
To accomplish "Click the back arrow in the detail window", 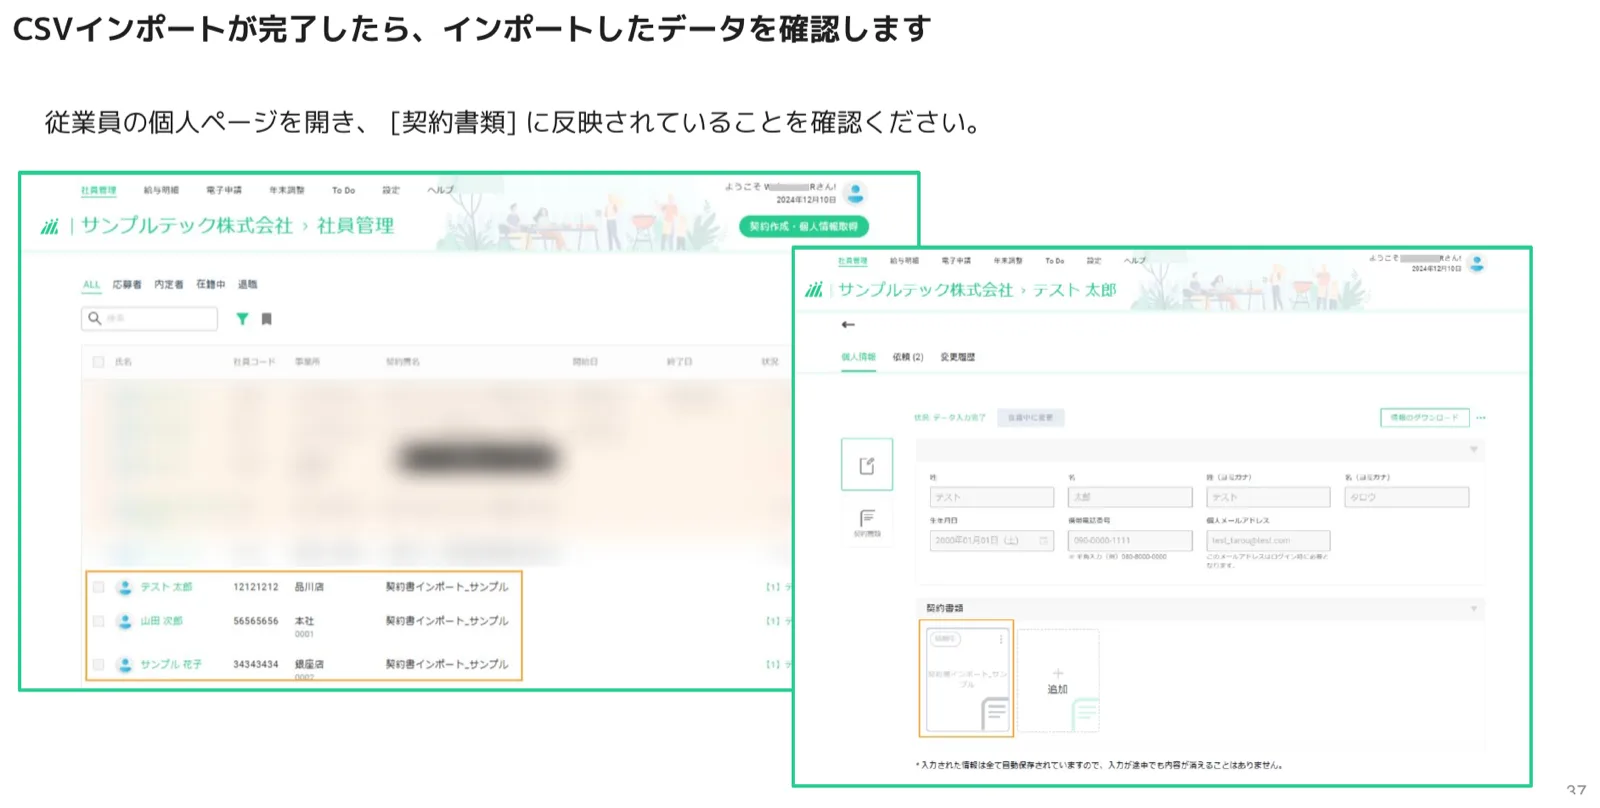I will pyautogui.click(x=848, y=325).
